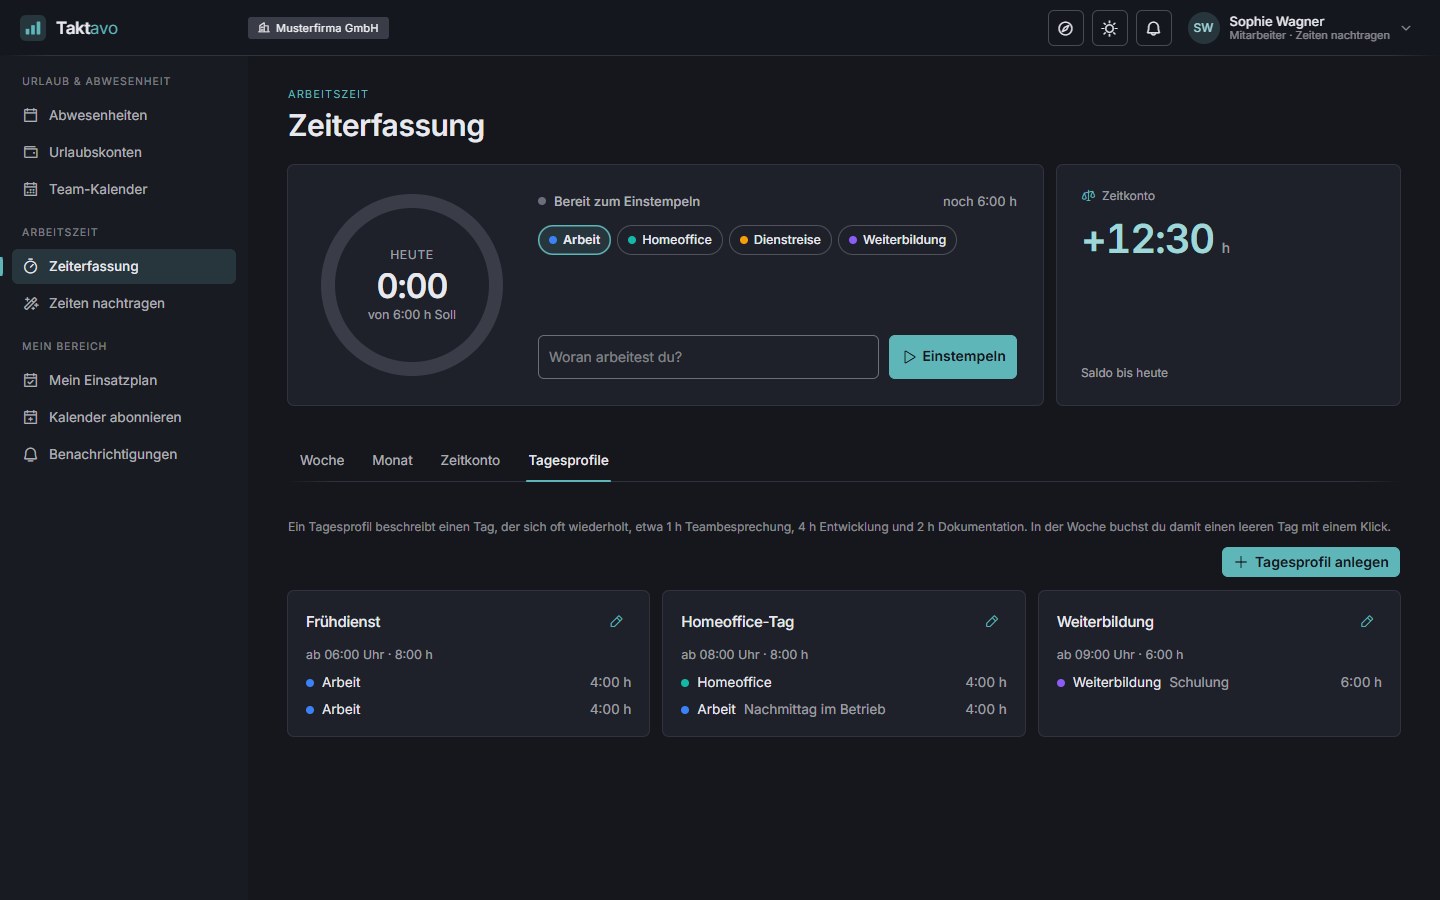Viewport: 1440px width, 900px height.
Task: Click the Zeitkonto scale icon in balance card
Action: point(1088,196)
